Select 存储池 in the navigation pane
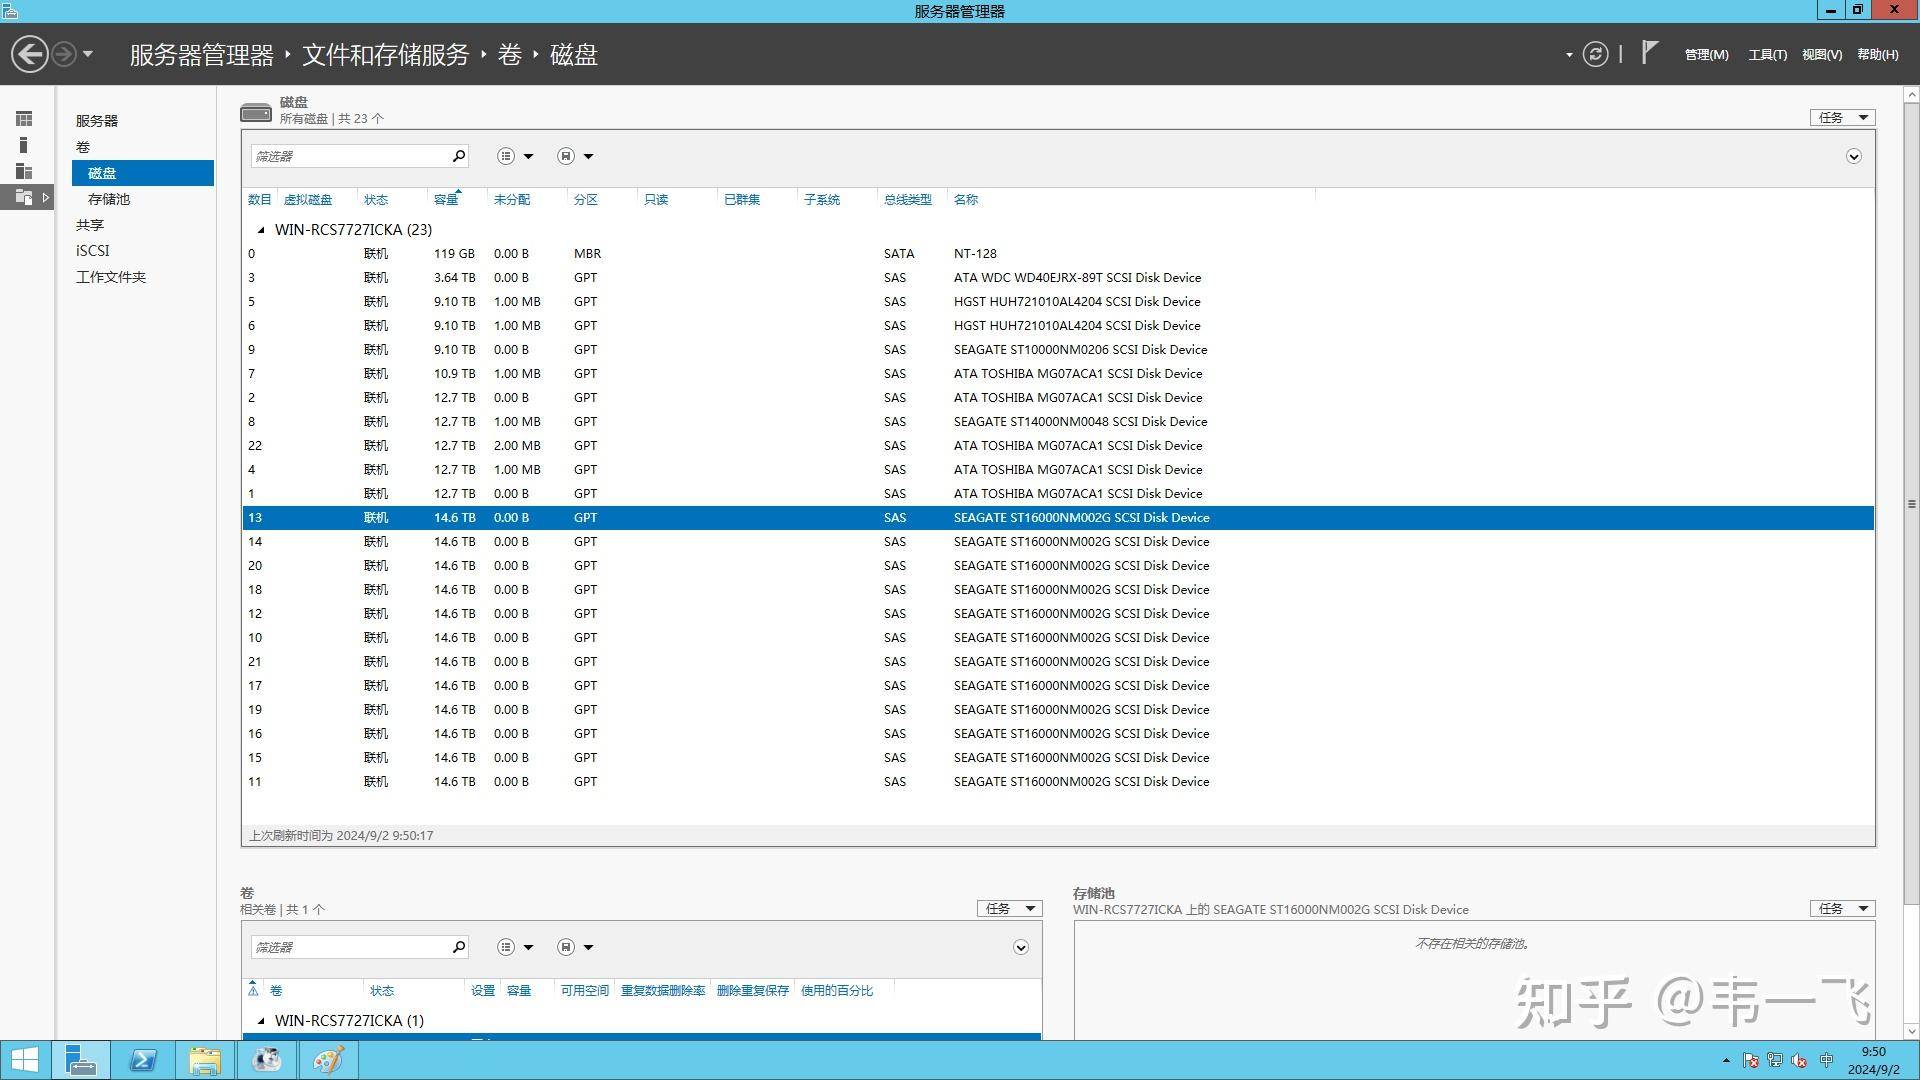Image resolution: width=1920 pixels, height=1080 pixels. pos(109,199)
